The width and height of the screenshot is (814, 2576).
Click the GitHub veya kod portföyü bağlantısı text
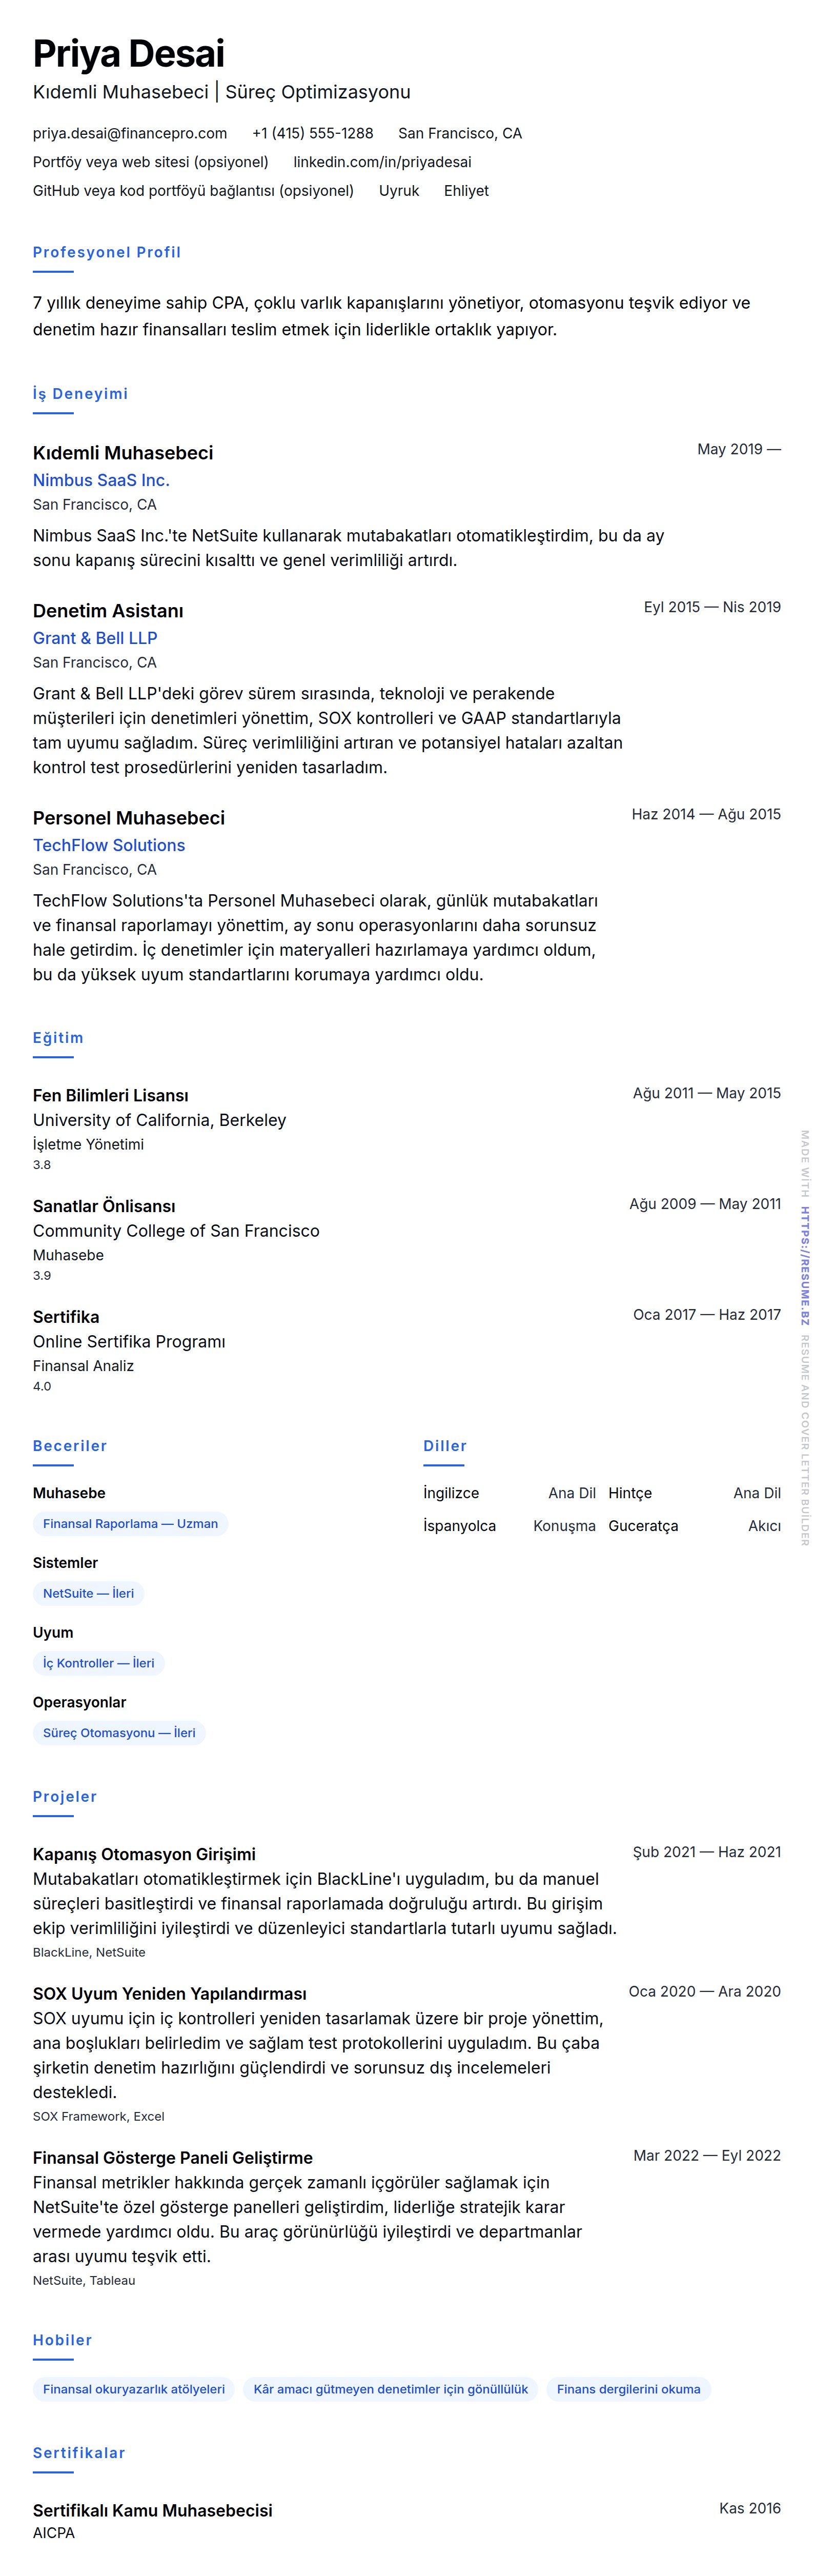tap(193, 191)
